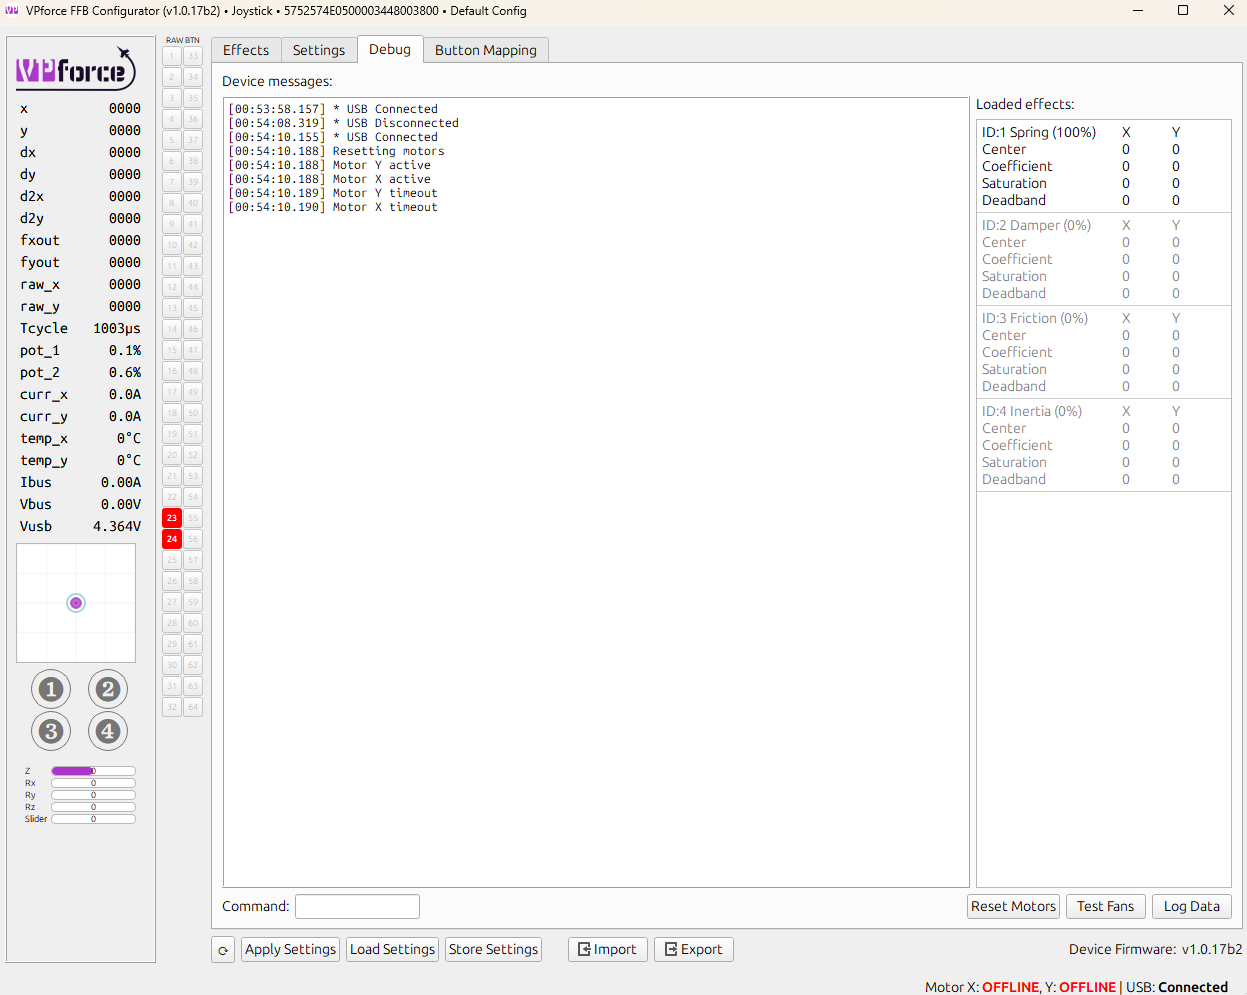
Task: Focus the Command input field
Action: pos(357,906)
